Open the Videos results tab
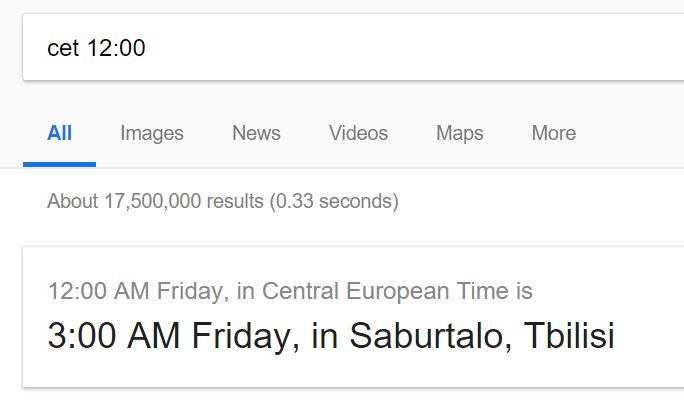 [358, 133]
